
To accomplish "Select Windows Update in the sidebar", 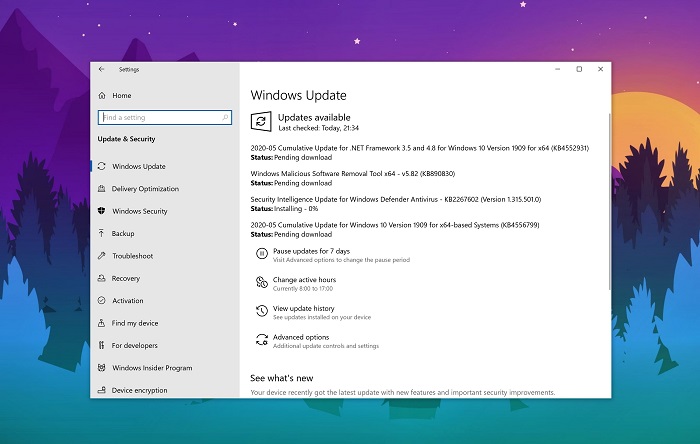I will 138,166.
